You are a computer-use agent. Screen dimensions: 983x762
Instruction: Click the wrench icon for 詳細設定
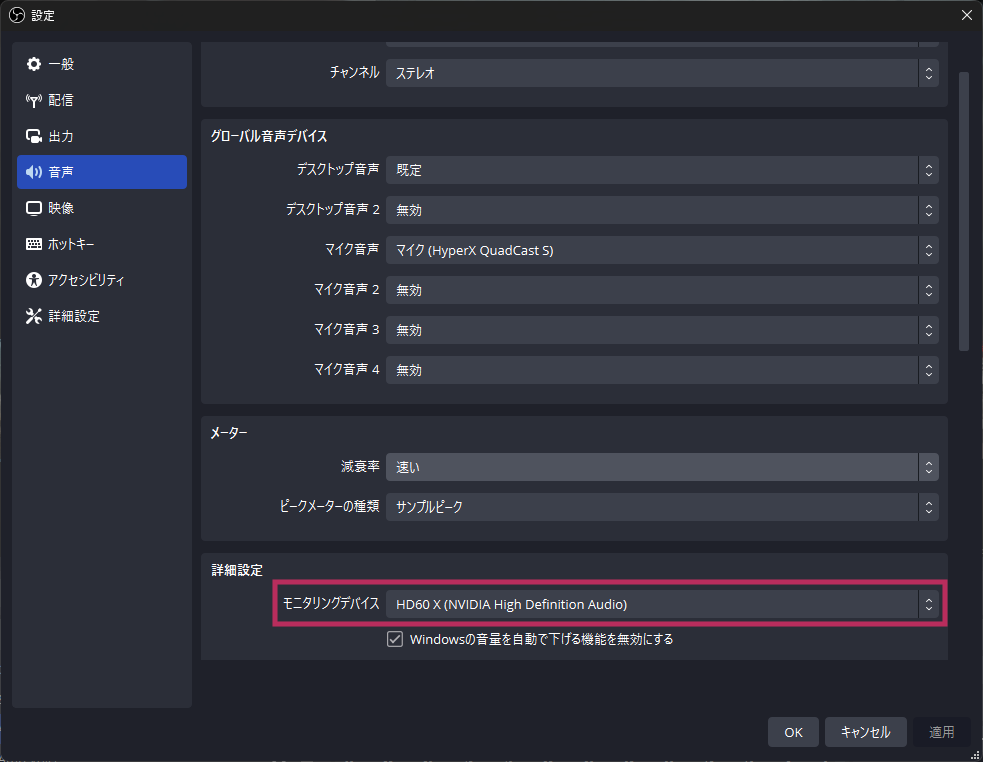click(34, 316)
